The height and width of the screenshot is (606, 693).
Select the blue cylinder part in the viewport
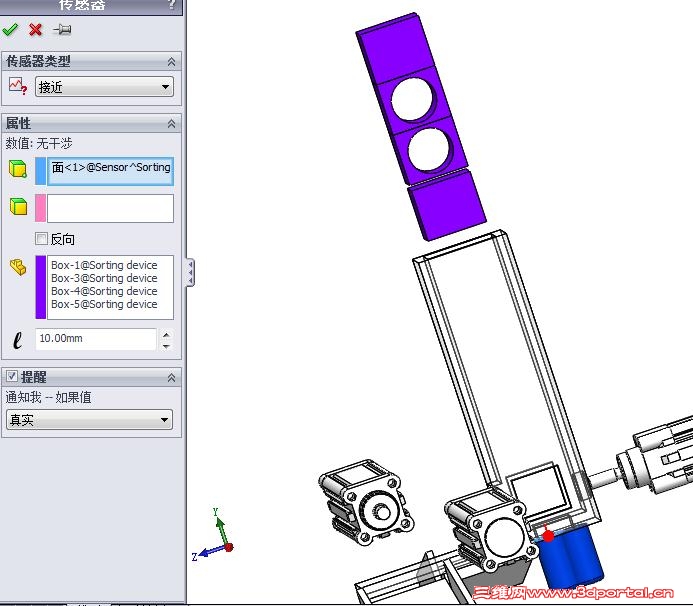tap(571, 557)
